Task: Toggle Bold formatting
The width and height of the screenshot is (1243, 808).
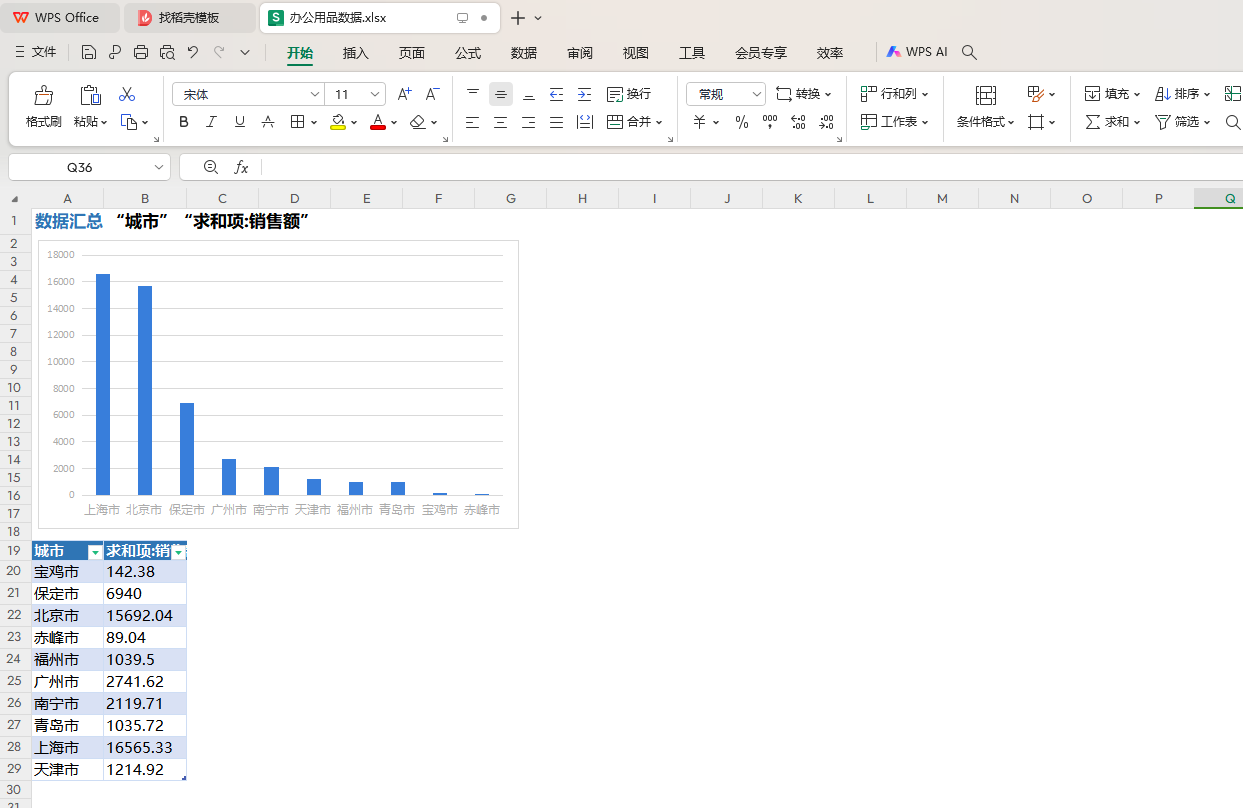Action: (184, 122)
